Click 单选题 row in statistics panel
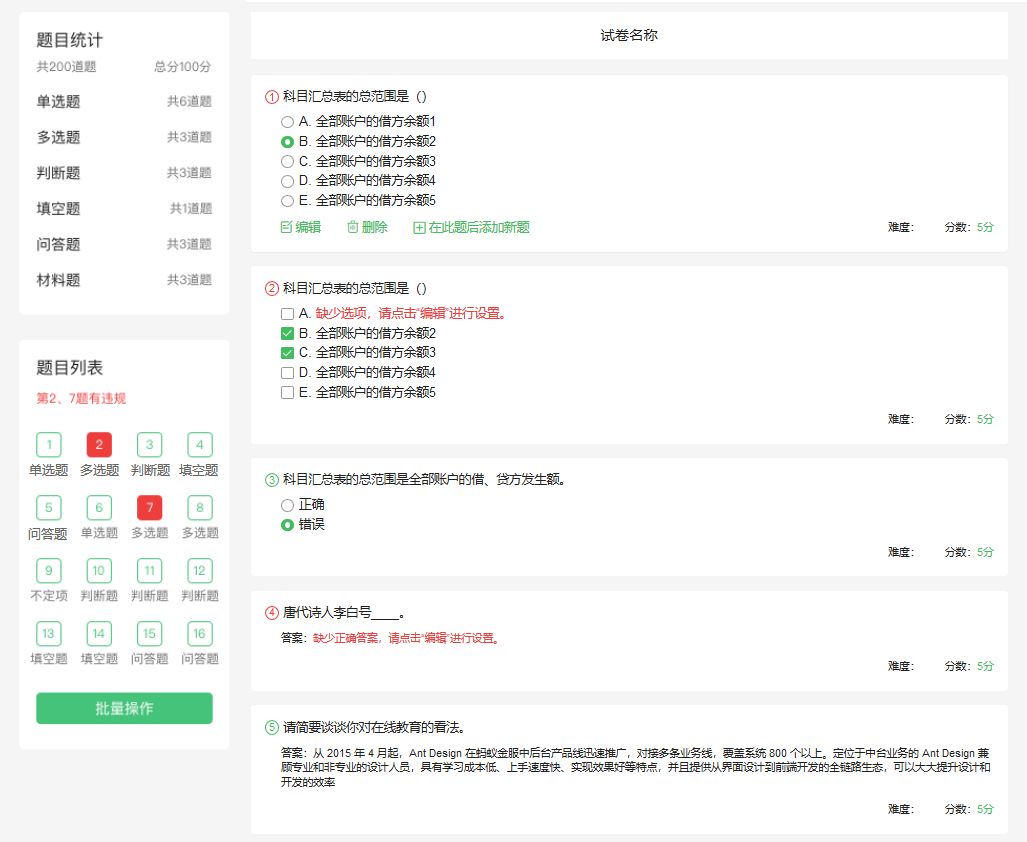1027x842 pixels. [x=124, y=101]
